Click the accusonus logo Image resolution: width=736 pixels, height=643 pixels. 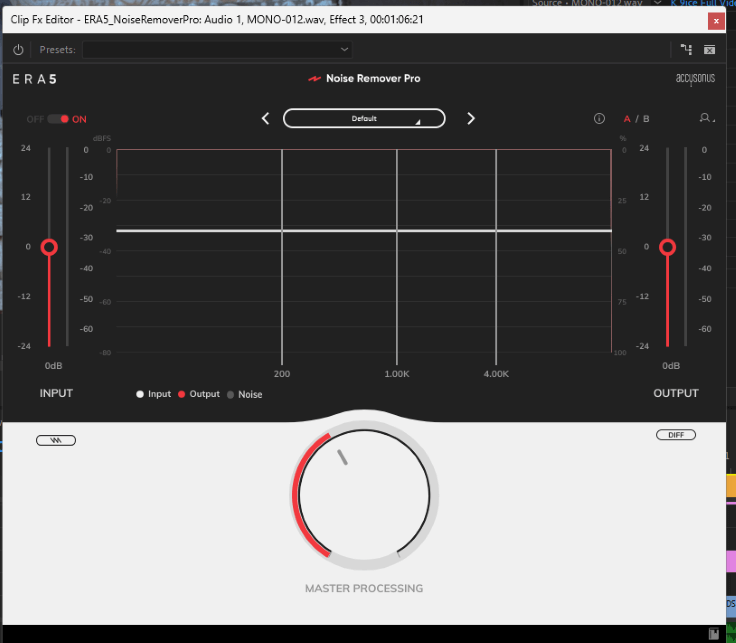695,79
